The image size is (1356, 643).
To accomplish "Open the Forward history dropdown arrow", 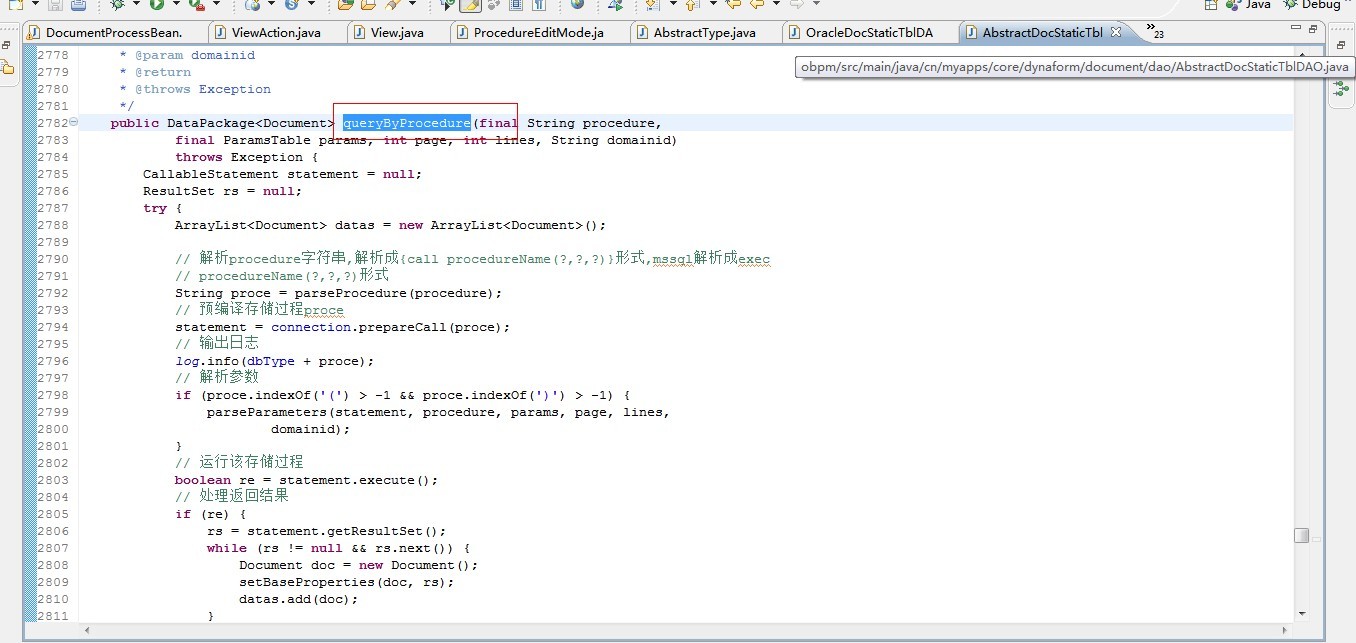I will pyautogui.click(x=817, y=4).
